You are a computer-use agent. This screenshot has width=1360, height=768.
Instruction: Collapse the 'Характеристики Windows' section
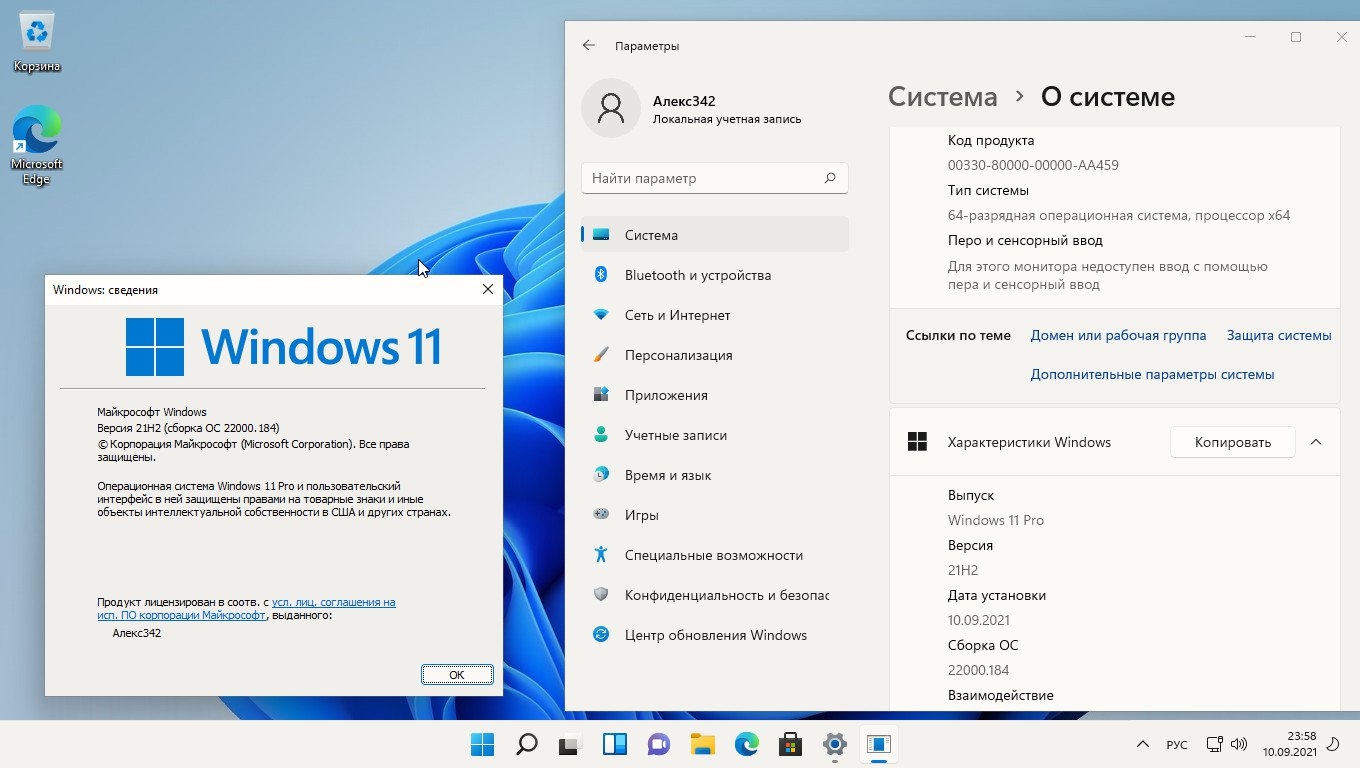[1316, 442]
